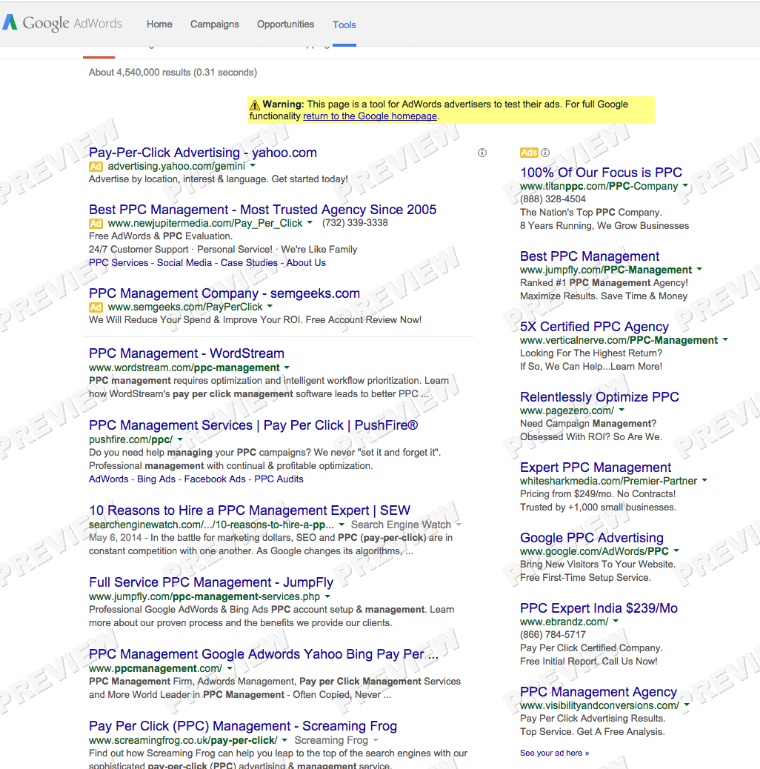The height and width of the screenshot is (769, 760).
Task: Expand dropdown next to advertising.yahoo.com/gemini
Action: (x=253, y=166)
